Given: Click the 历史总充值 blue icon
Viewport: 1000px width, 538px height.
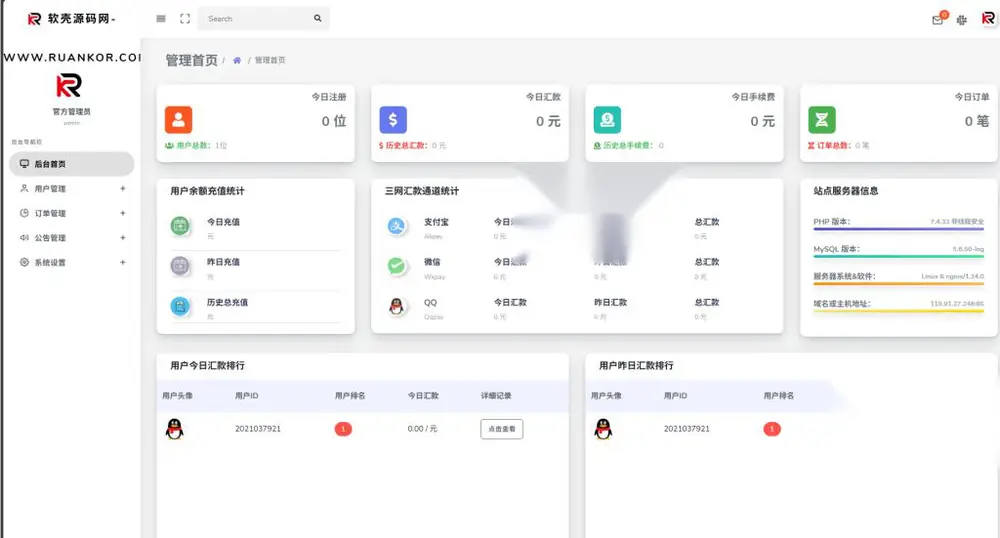Looking at the screenshot, I should point(180,306).
